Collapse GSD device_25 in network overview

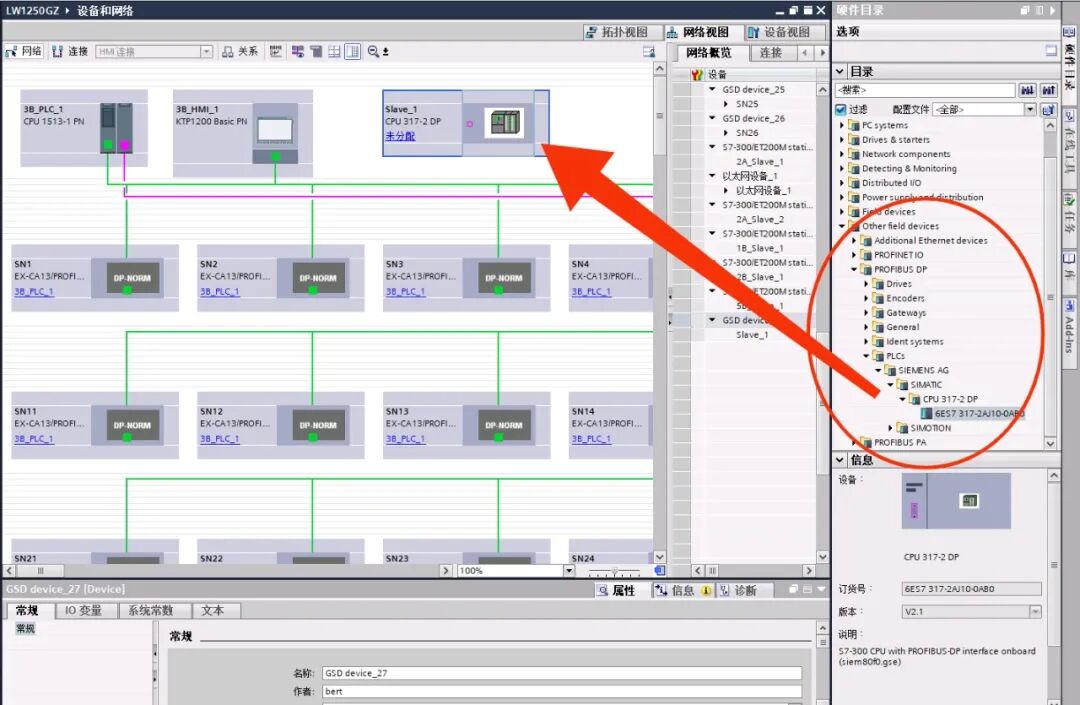click(712, 90)
